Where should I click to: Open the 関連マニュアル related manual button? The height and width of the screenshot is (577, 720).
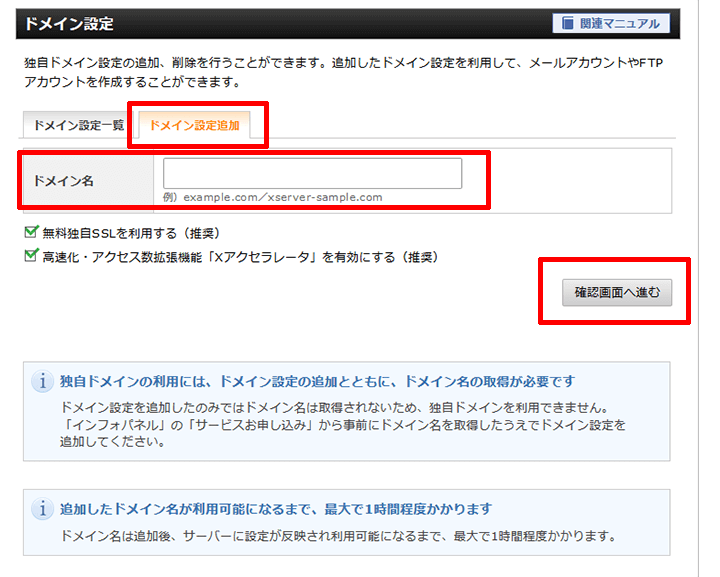611,23
